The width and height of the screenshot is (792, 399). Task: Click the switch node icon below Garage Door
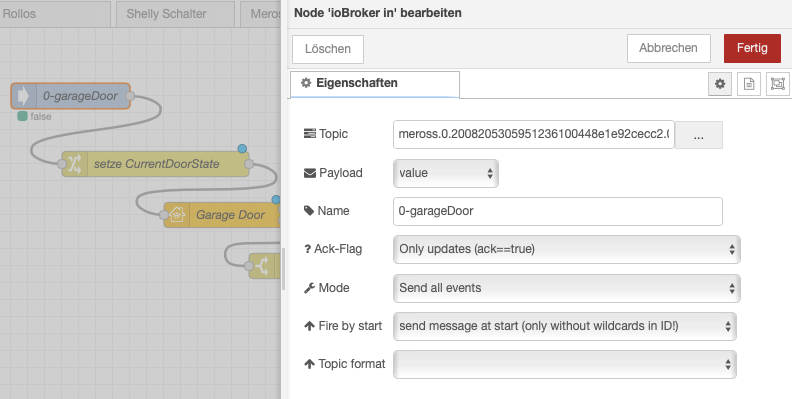(x=263, y=266)
